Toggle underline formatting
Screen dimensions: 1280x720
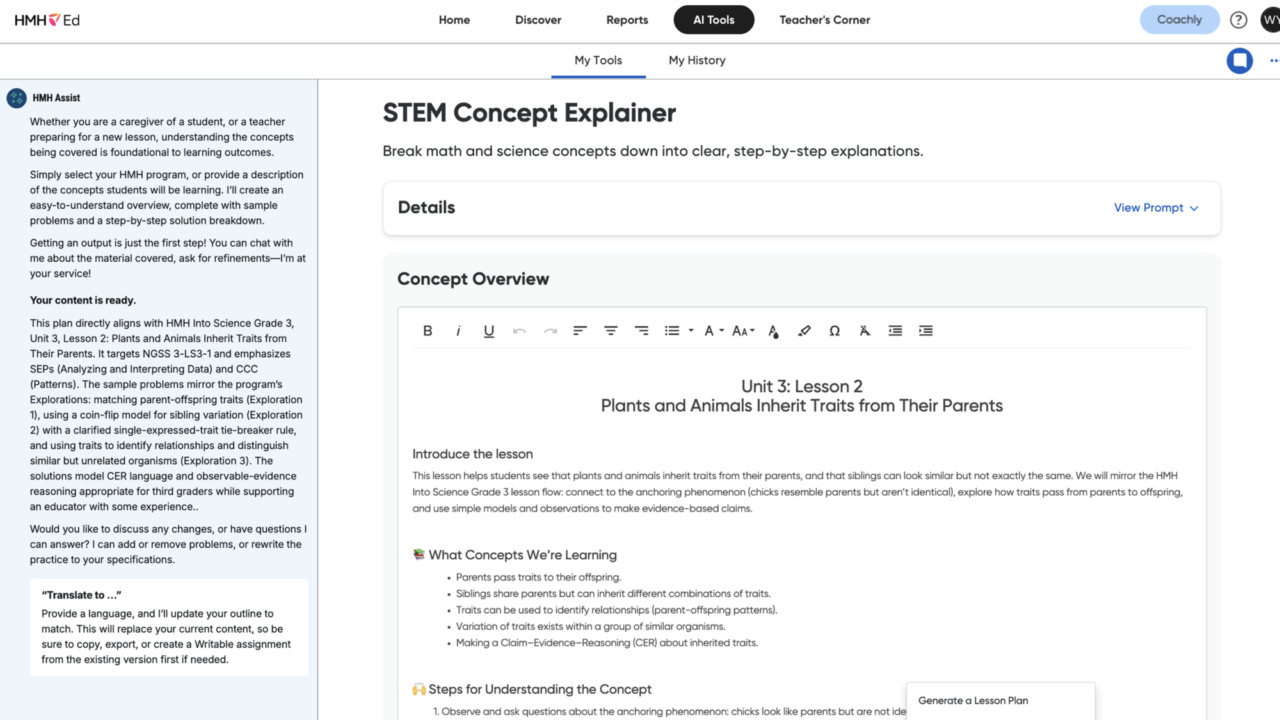tap(488, 330)
